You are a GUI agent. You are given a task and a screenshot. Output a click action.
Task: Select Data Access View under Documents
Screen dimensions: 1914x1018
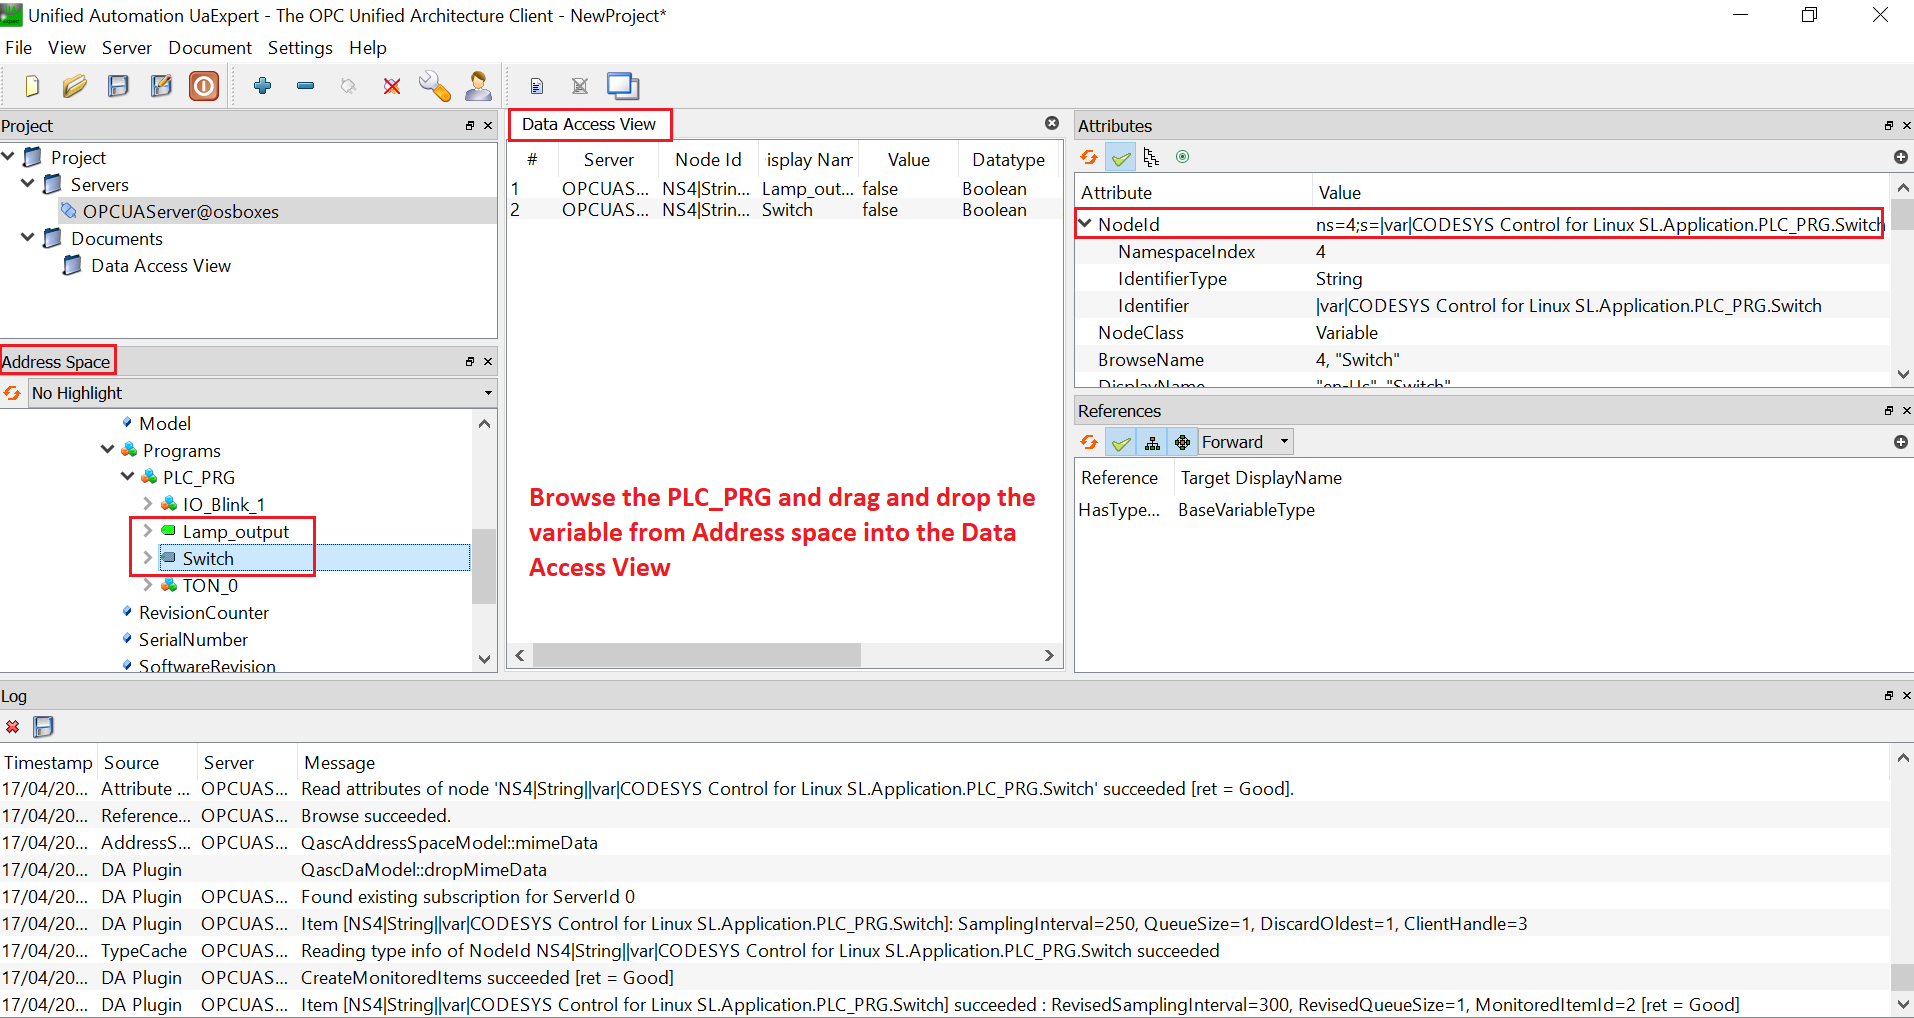161,265
